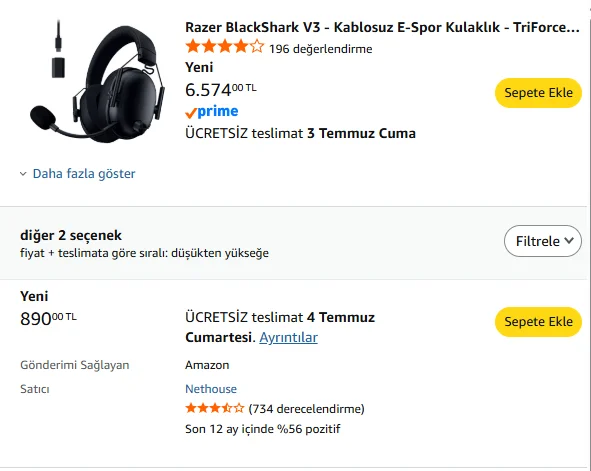Click the chevron beside Daha fazla göster

click(x=23, y=174)
